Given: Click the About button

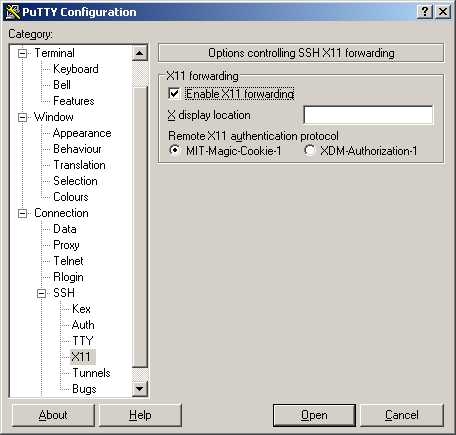Looking at the screenshot, I should click(x=53, y=415).
